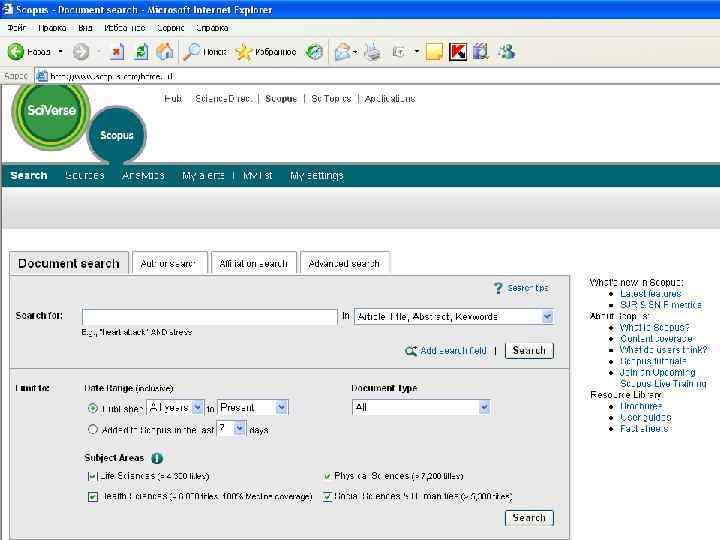Click the Search tips question mark icon
The height and width of the screenshot is (540, 720).
(498, 288)
